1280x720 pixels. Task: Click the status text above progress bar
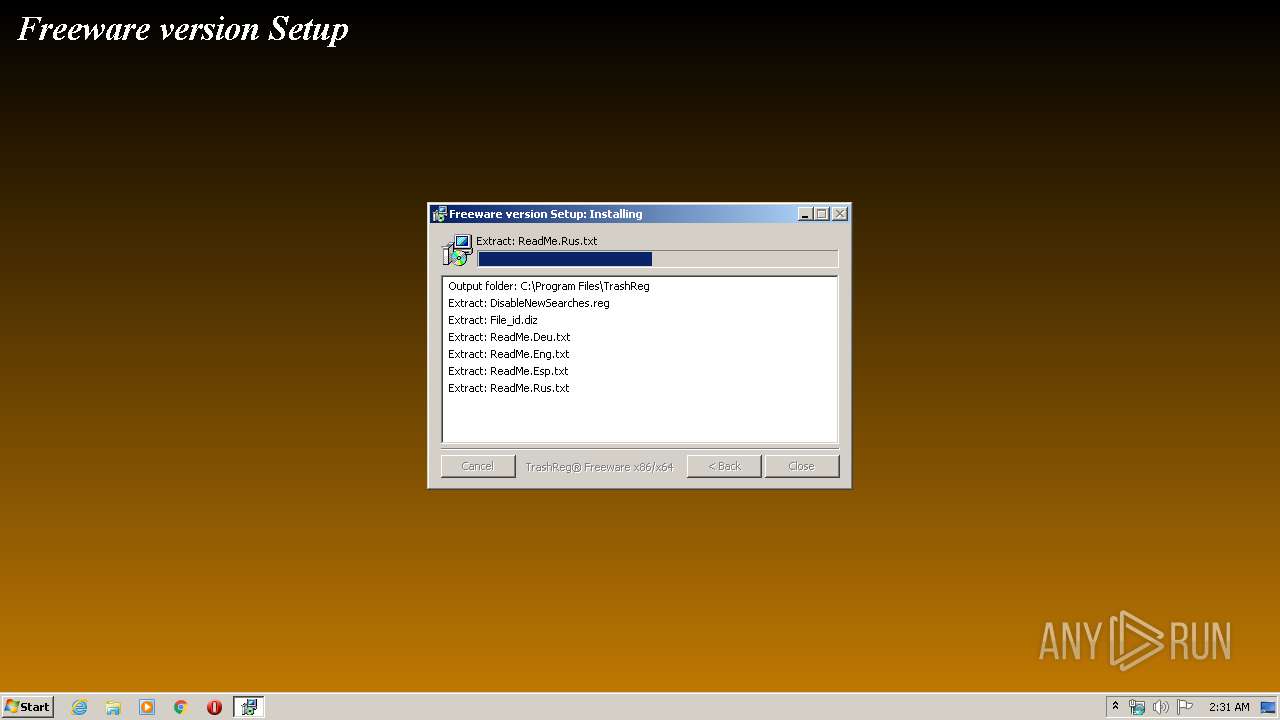pyautogui.click(x=537, y=241)
